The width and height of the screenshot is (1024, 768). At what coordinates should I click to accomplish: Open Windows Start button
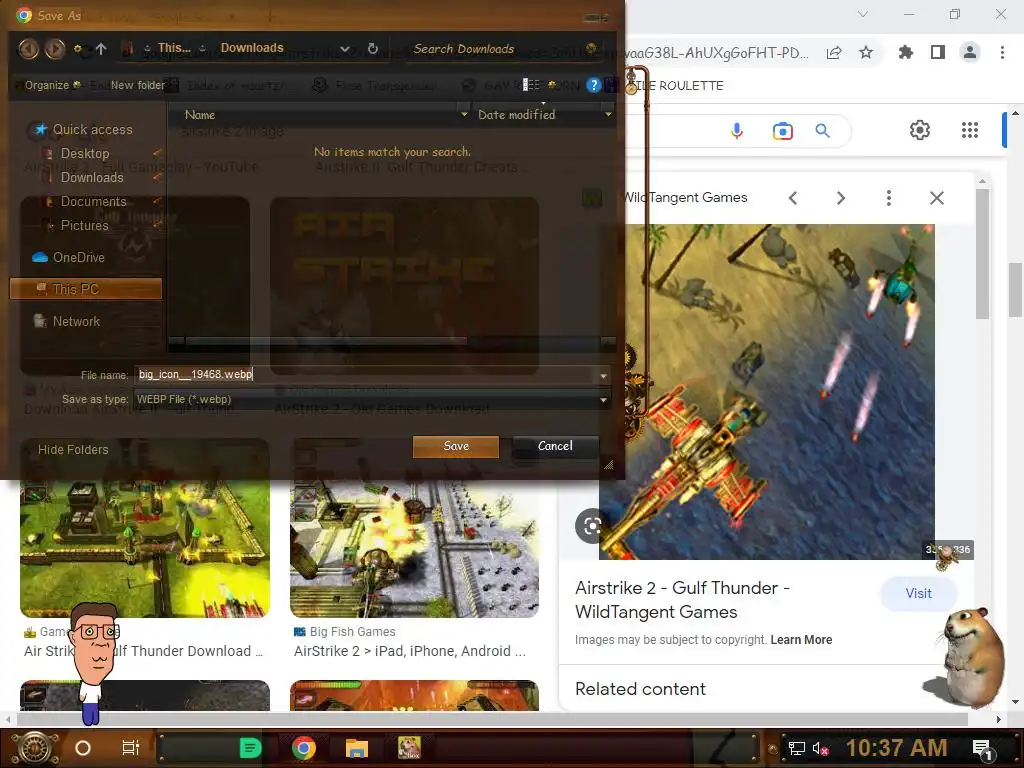point(34,747)
